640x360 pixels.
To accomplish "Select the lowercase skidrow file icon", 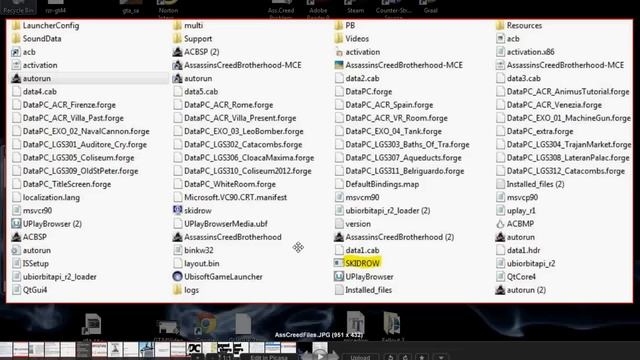I will point(177,211).
